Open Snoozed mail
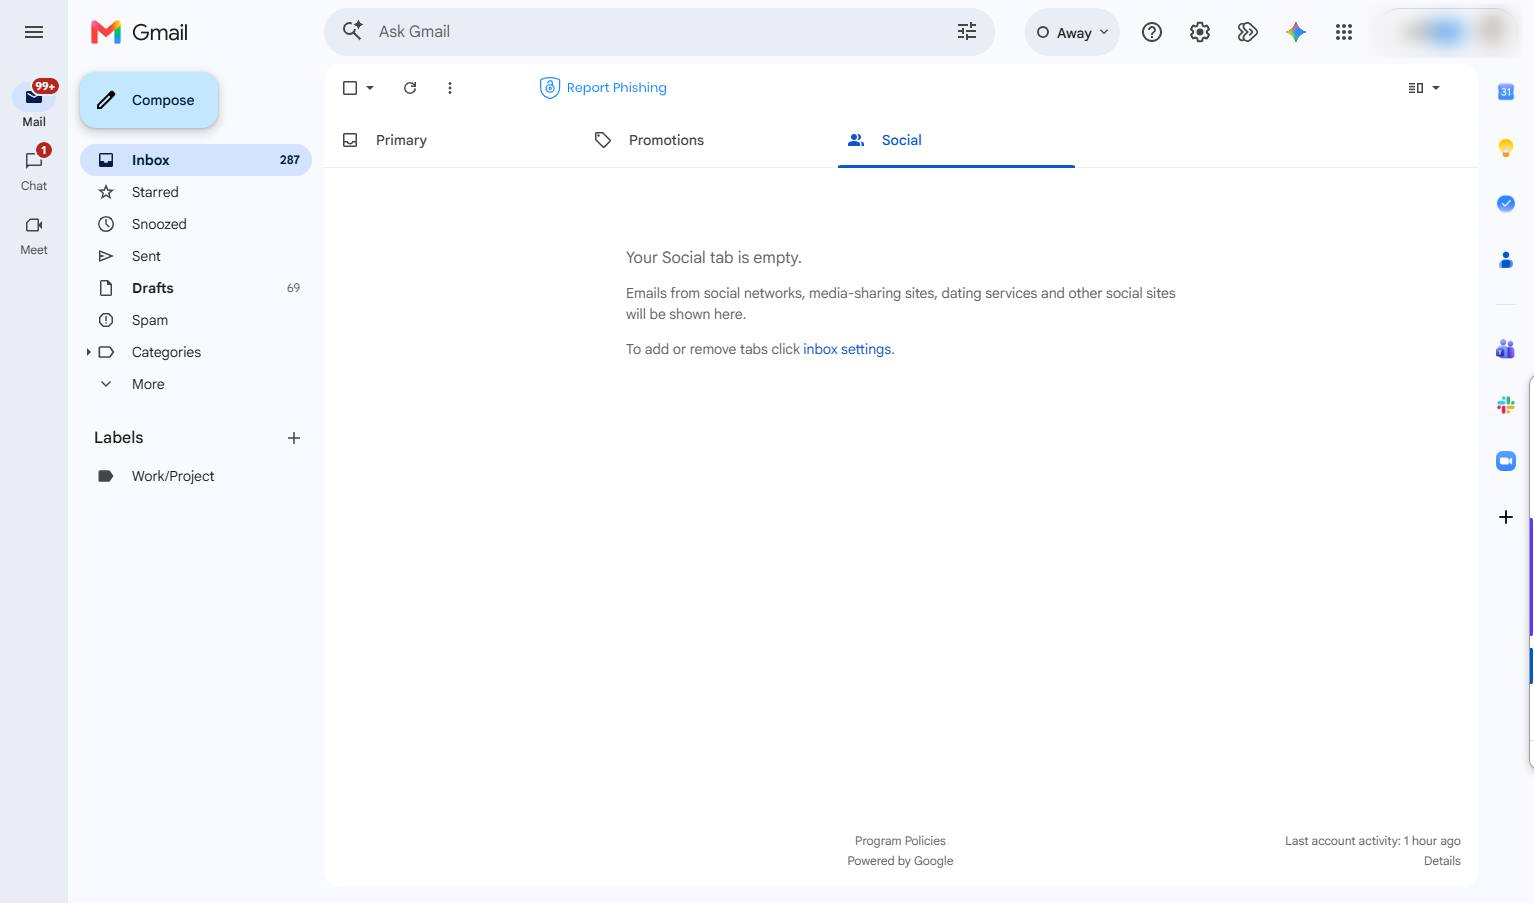The height and width of the screenshot is (903, 1534). [196, 224]
